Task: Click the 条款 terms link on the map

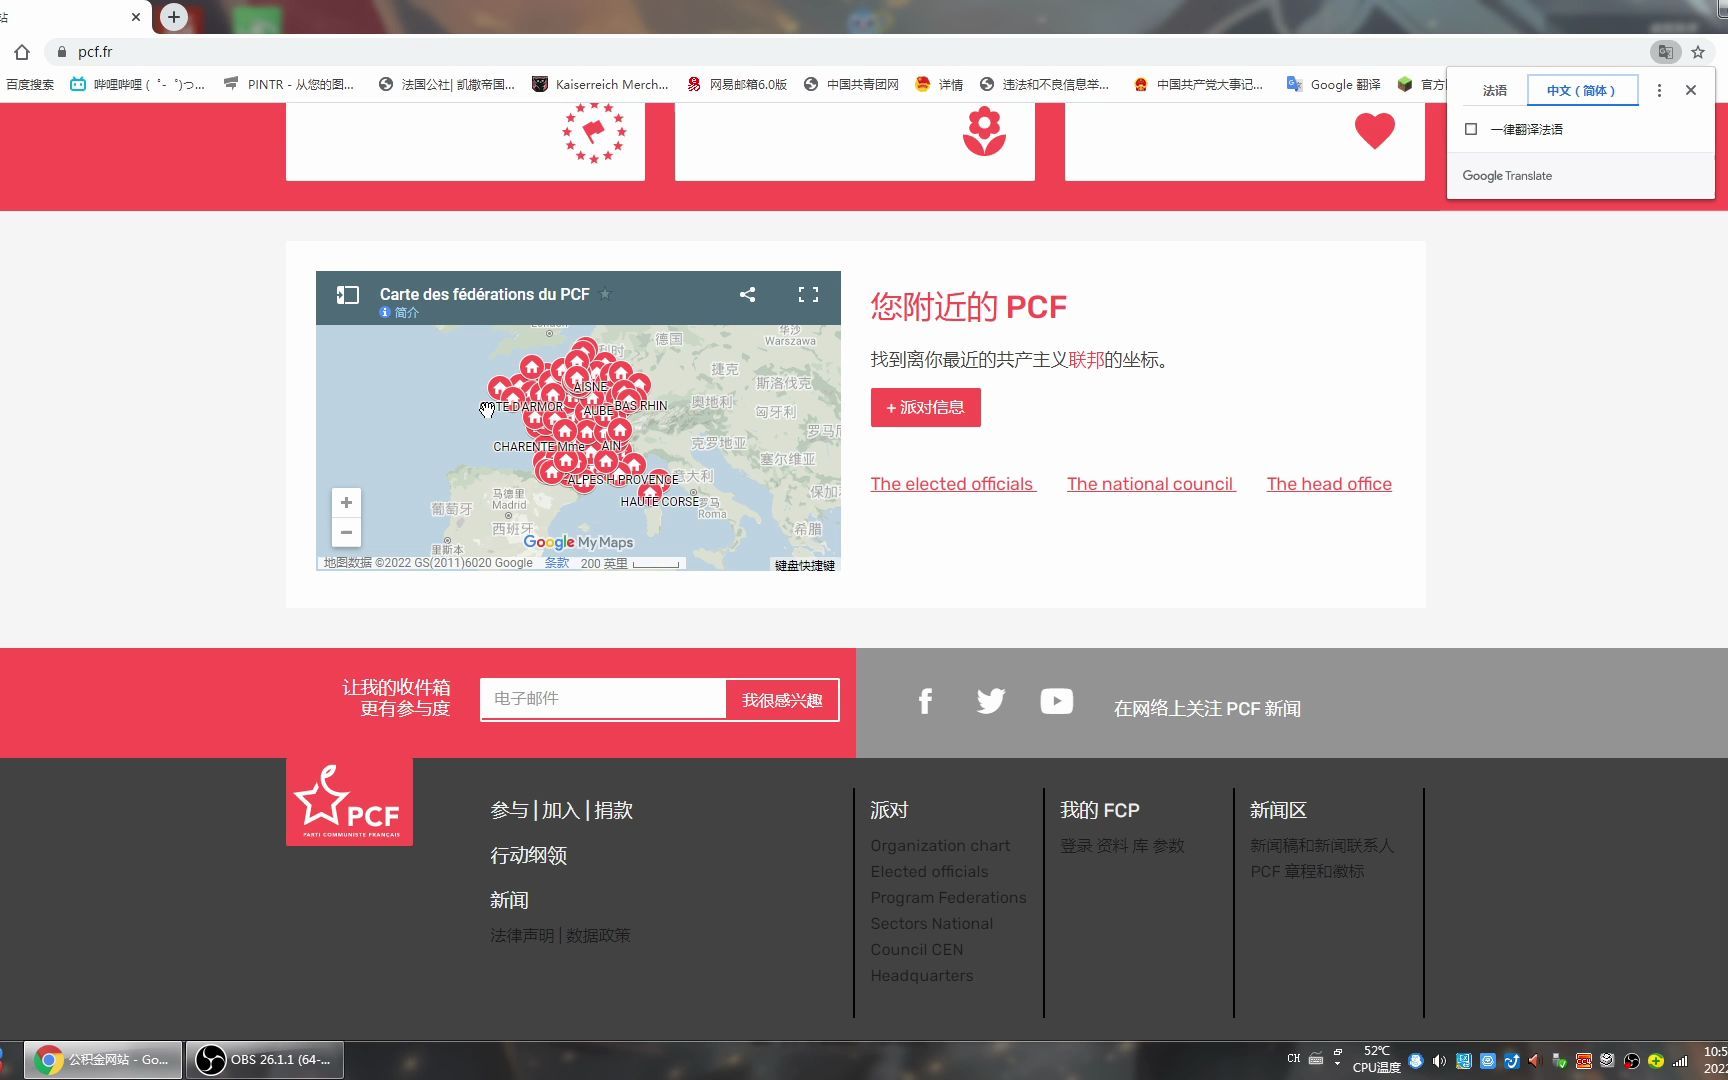Action: (x=557, y=563)
